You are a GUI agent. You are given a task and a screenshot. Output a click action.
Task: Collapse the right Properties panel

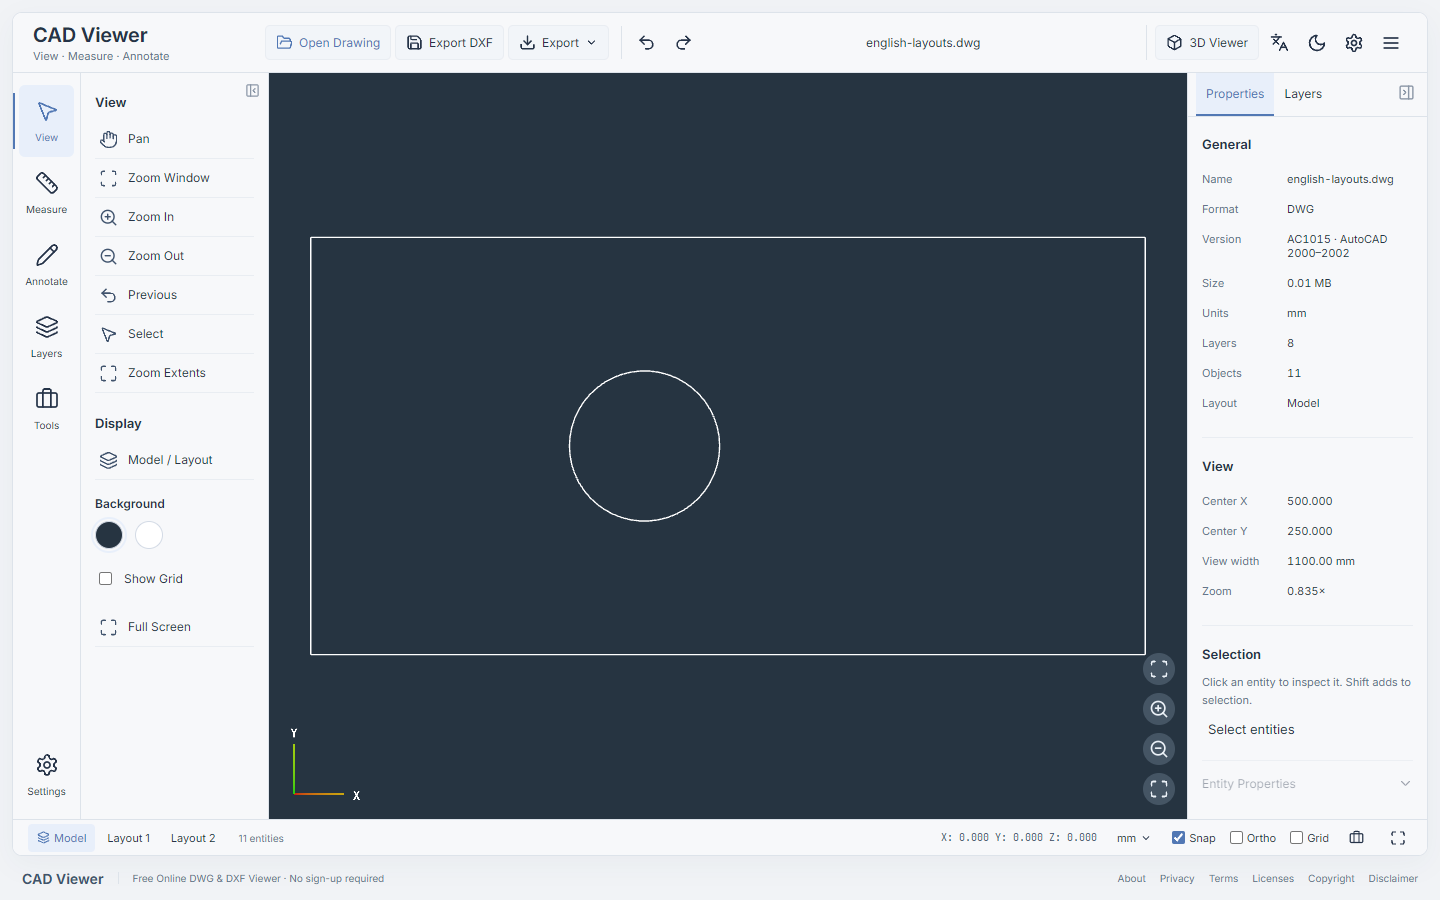point(1406,93)
